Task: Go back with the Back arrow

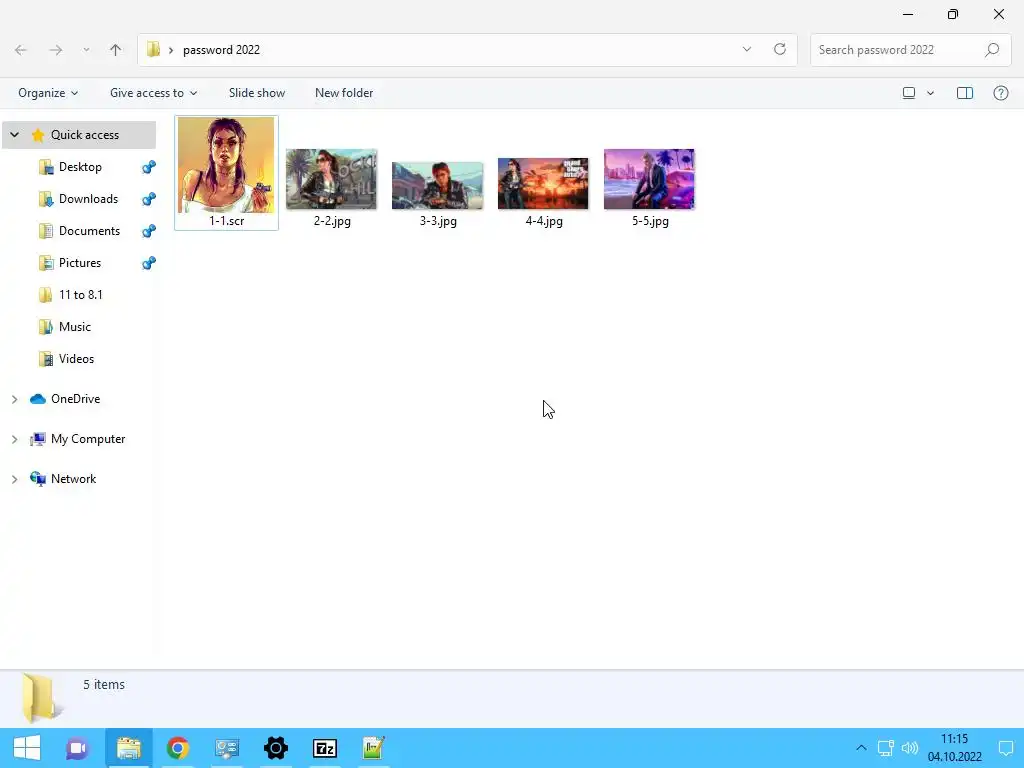Action: [21, 50]
